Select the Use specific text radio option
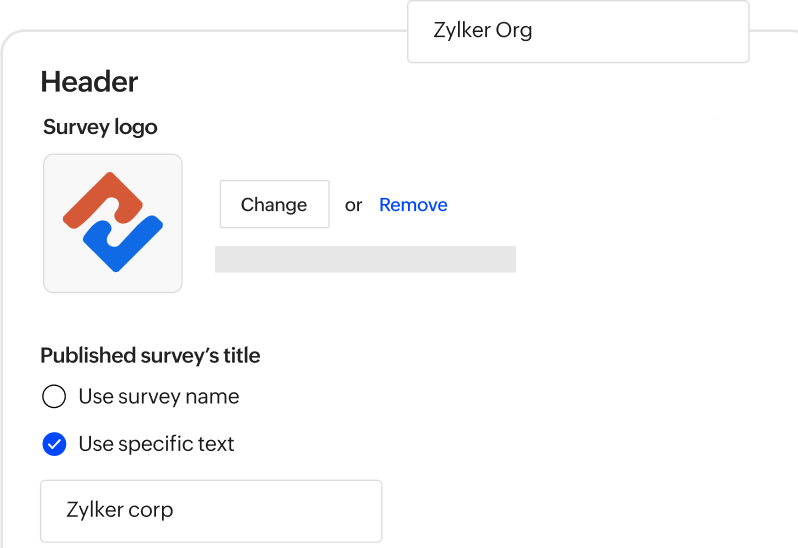 (x=54, y=444)
